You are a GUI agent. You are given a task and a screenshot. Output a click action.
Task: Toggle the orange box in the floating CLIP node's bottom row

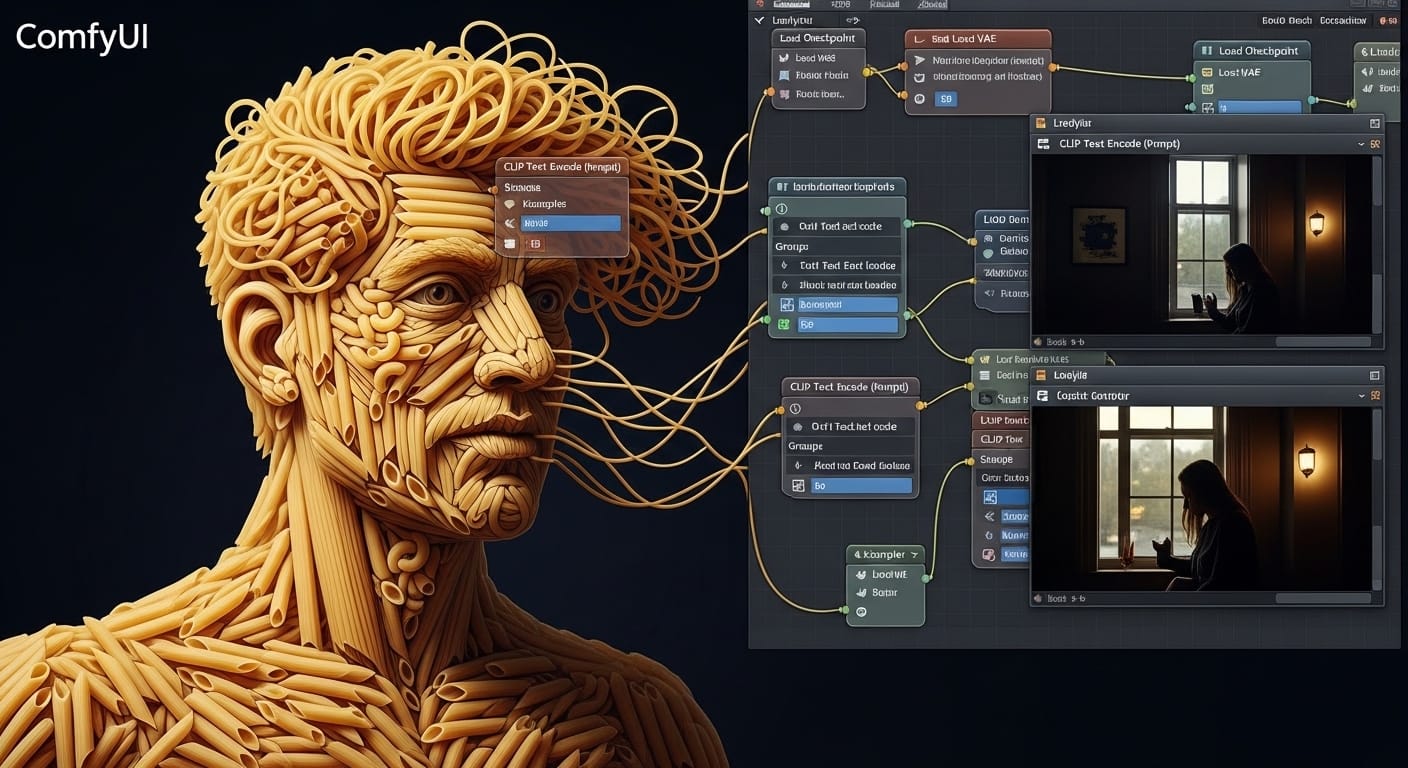pos(534,243)
